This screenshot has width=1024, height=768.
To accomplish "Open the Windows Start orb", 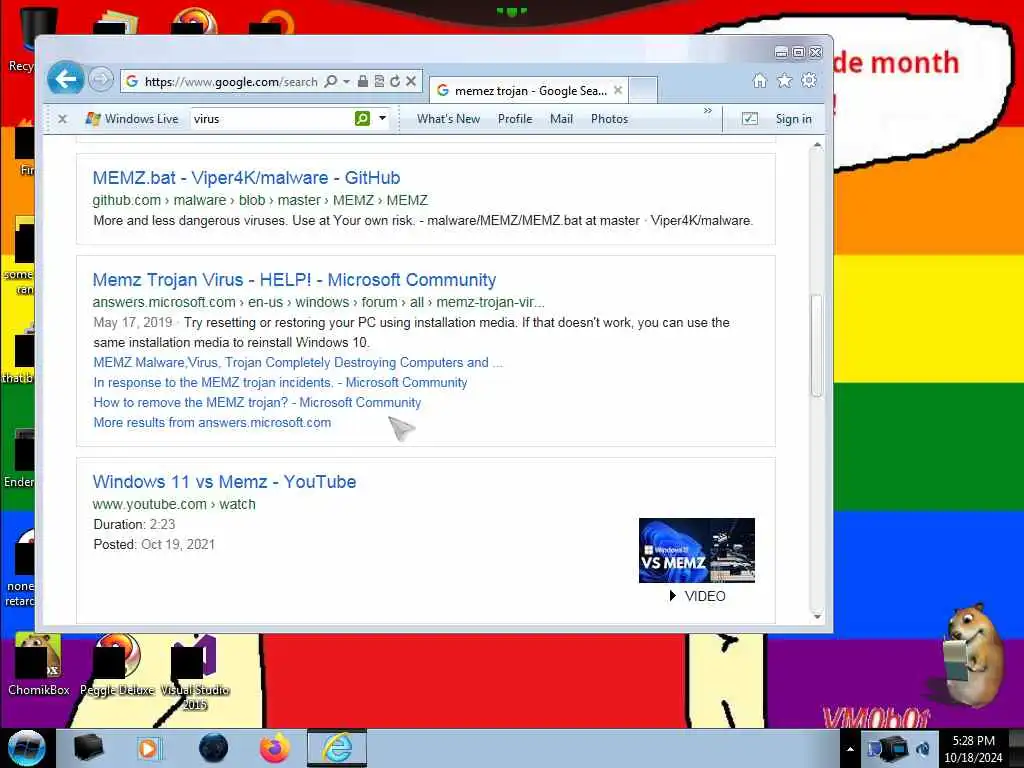I will 26,748.
